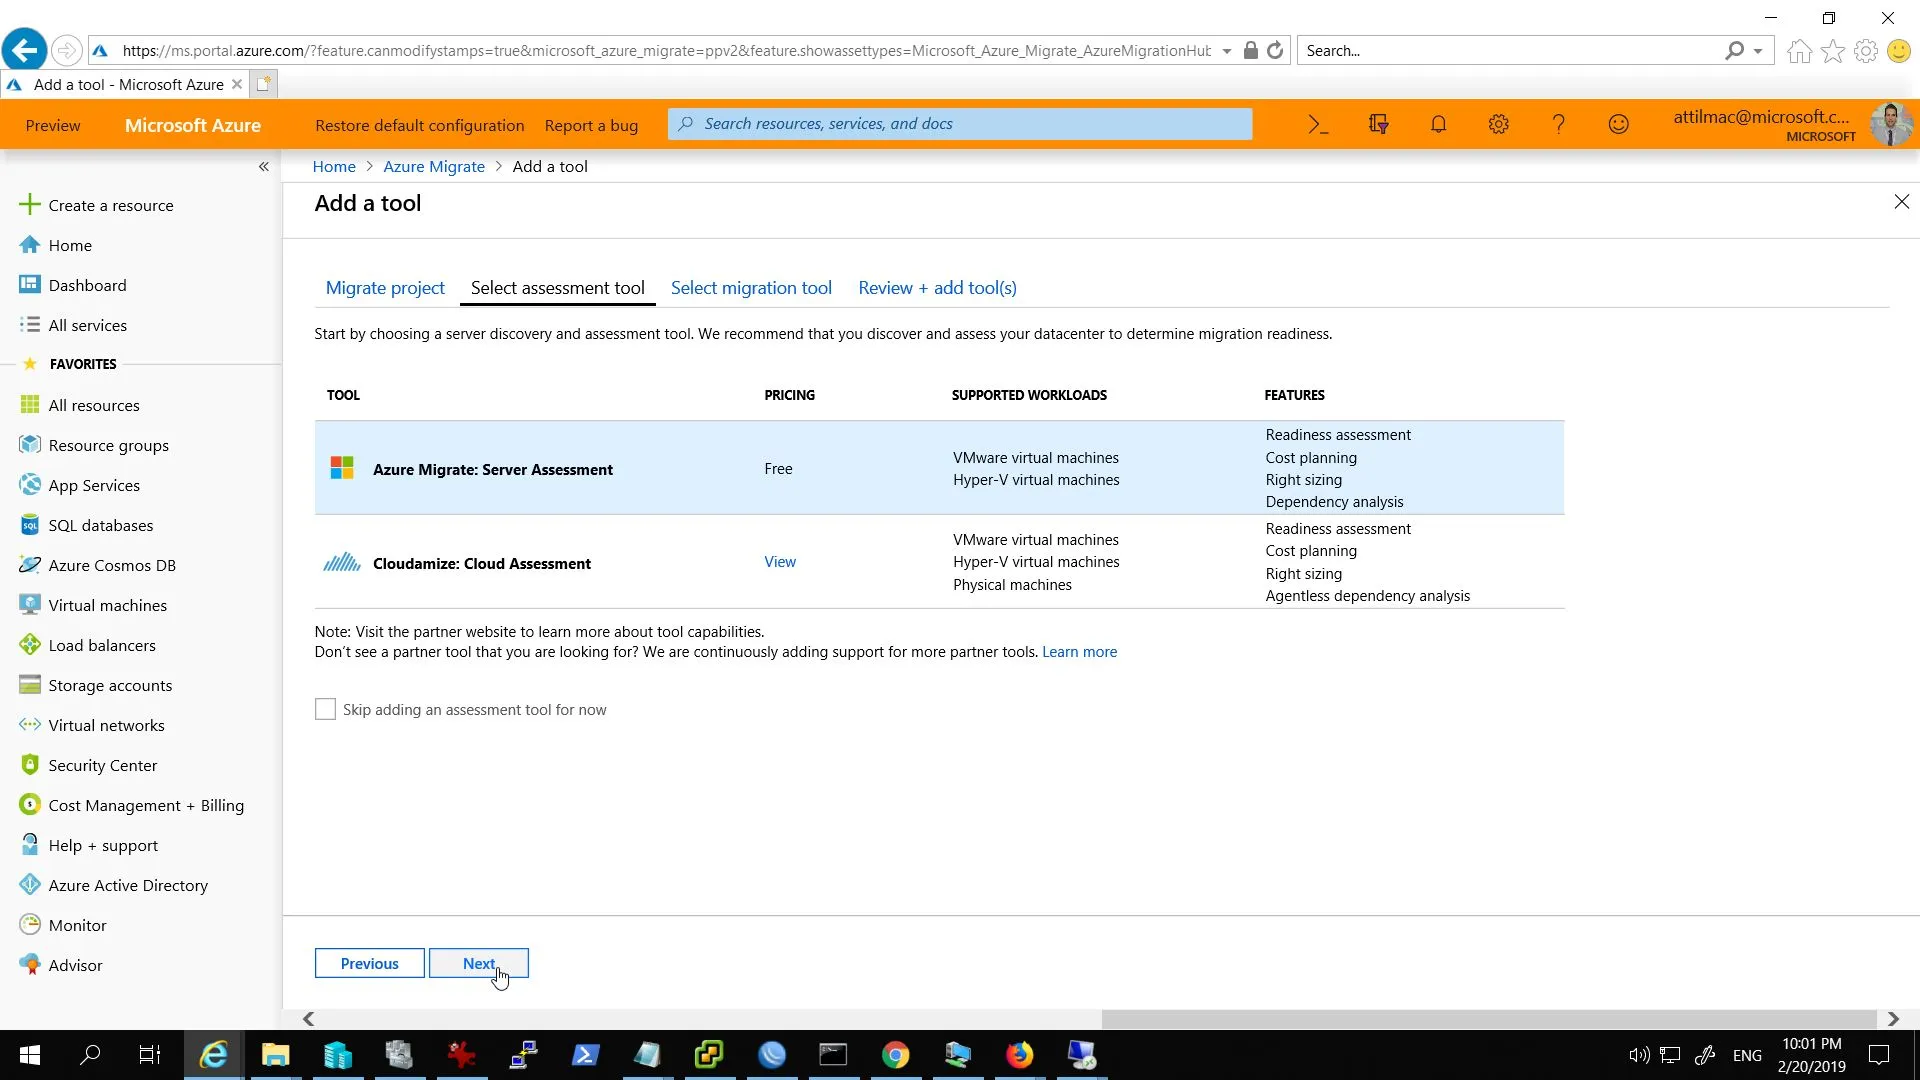Open All services list
The height and width of the screenshot is (1080, 1920).
(87, 325)
